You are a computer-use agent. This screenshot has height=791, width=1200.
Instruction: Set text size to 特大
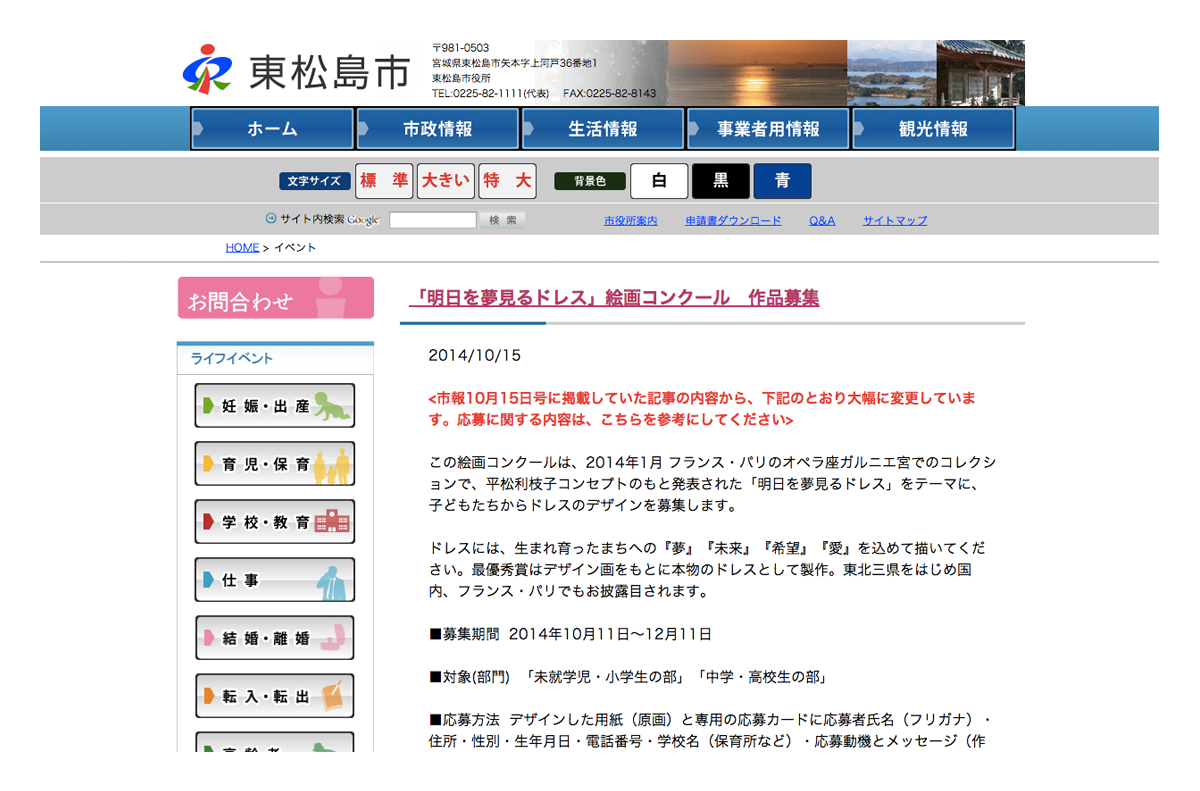pos(507,181)
